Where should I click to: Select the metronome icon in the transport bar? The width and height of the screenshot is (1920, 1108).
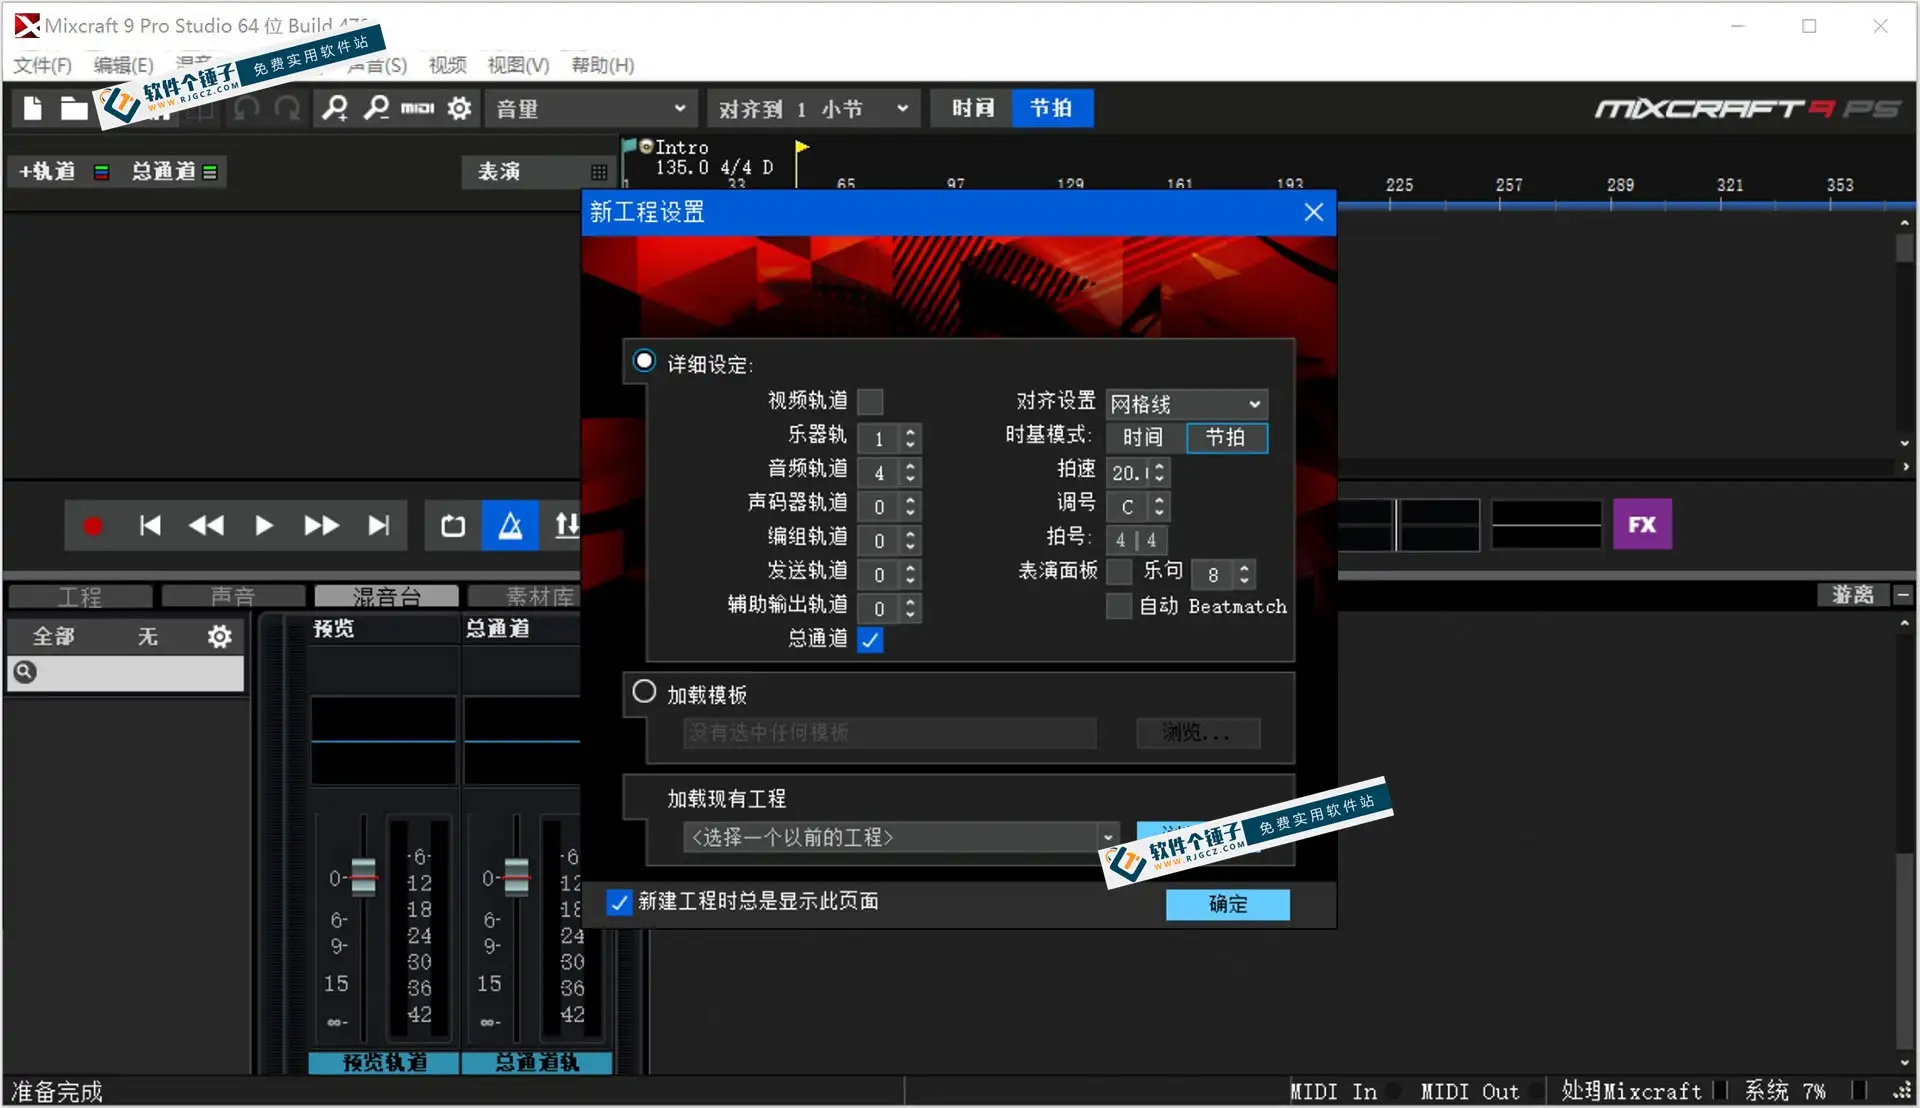tap(510, 525)
